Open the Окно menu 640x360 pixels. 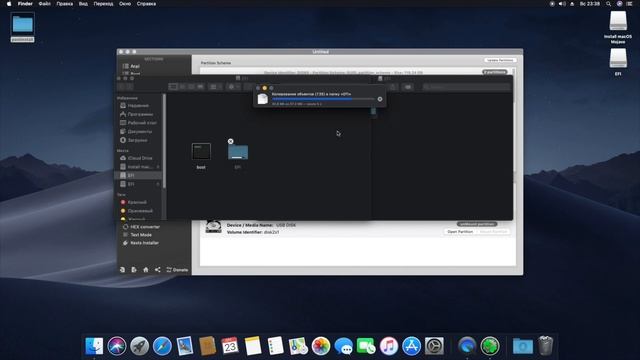(125, 4)
